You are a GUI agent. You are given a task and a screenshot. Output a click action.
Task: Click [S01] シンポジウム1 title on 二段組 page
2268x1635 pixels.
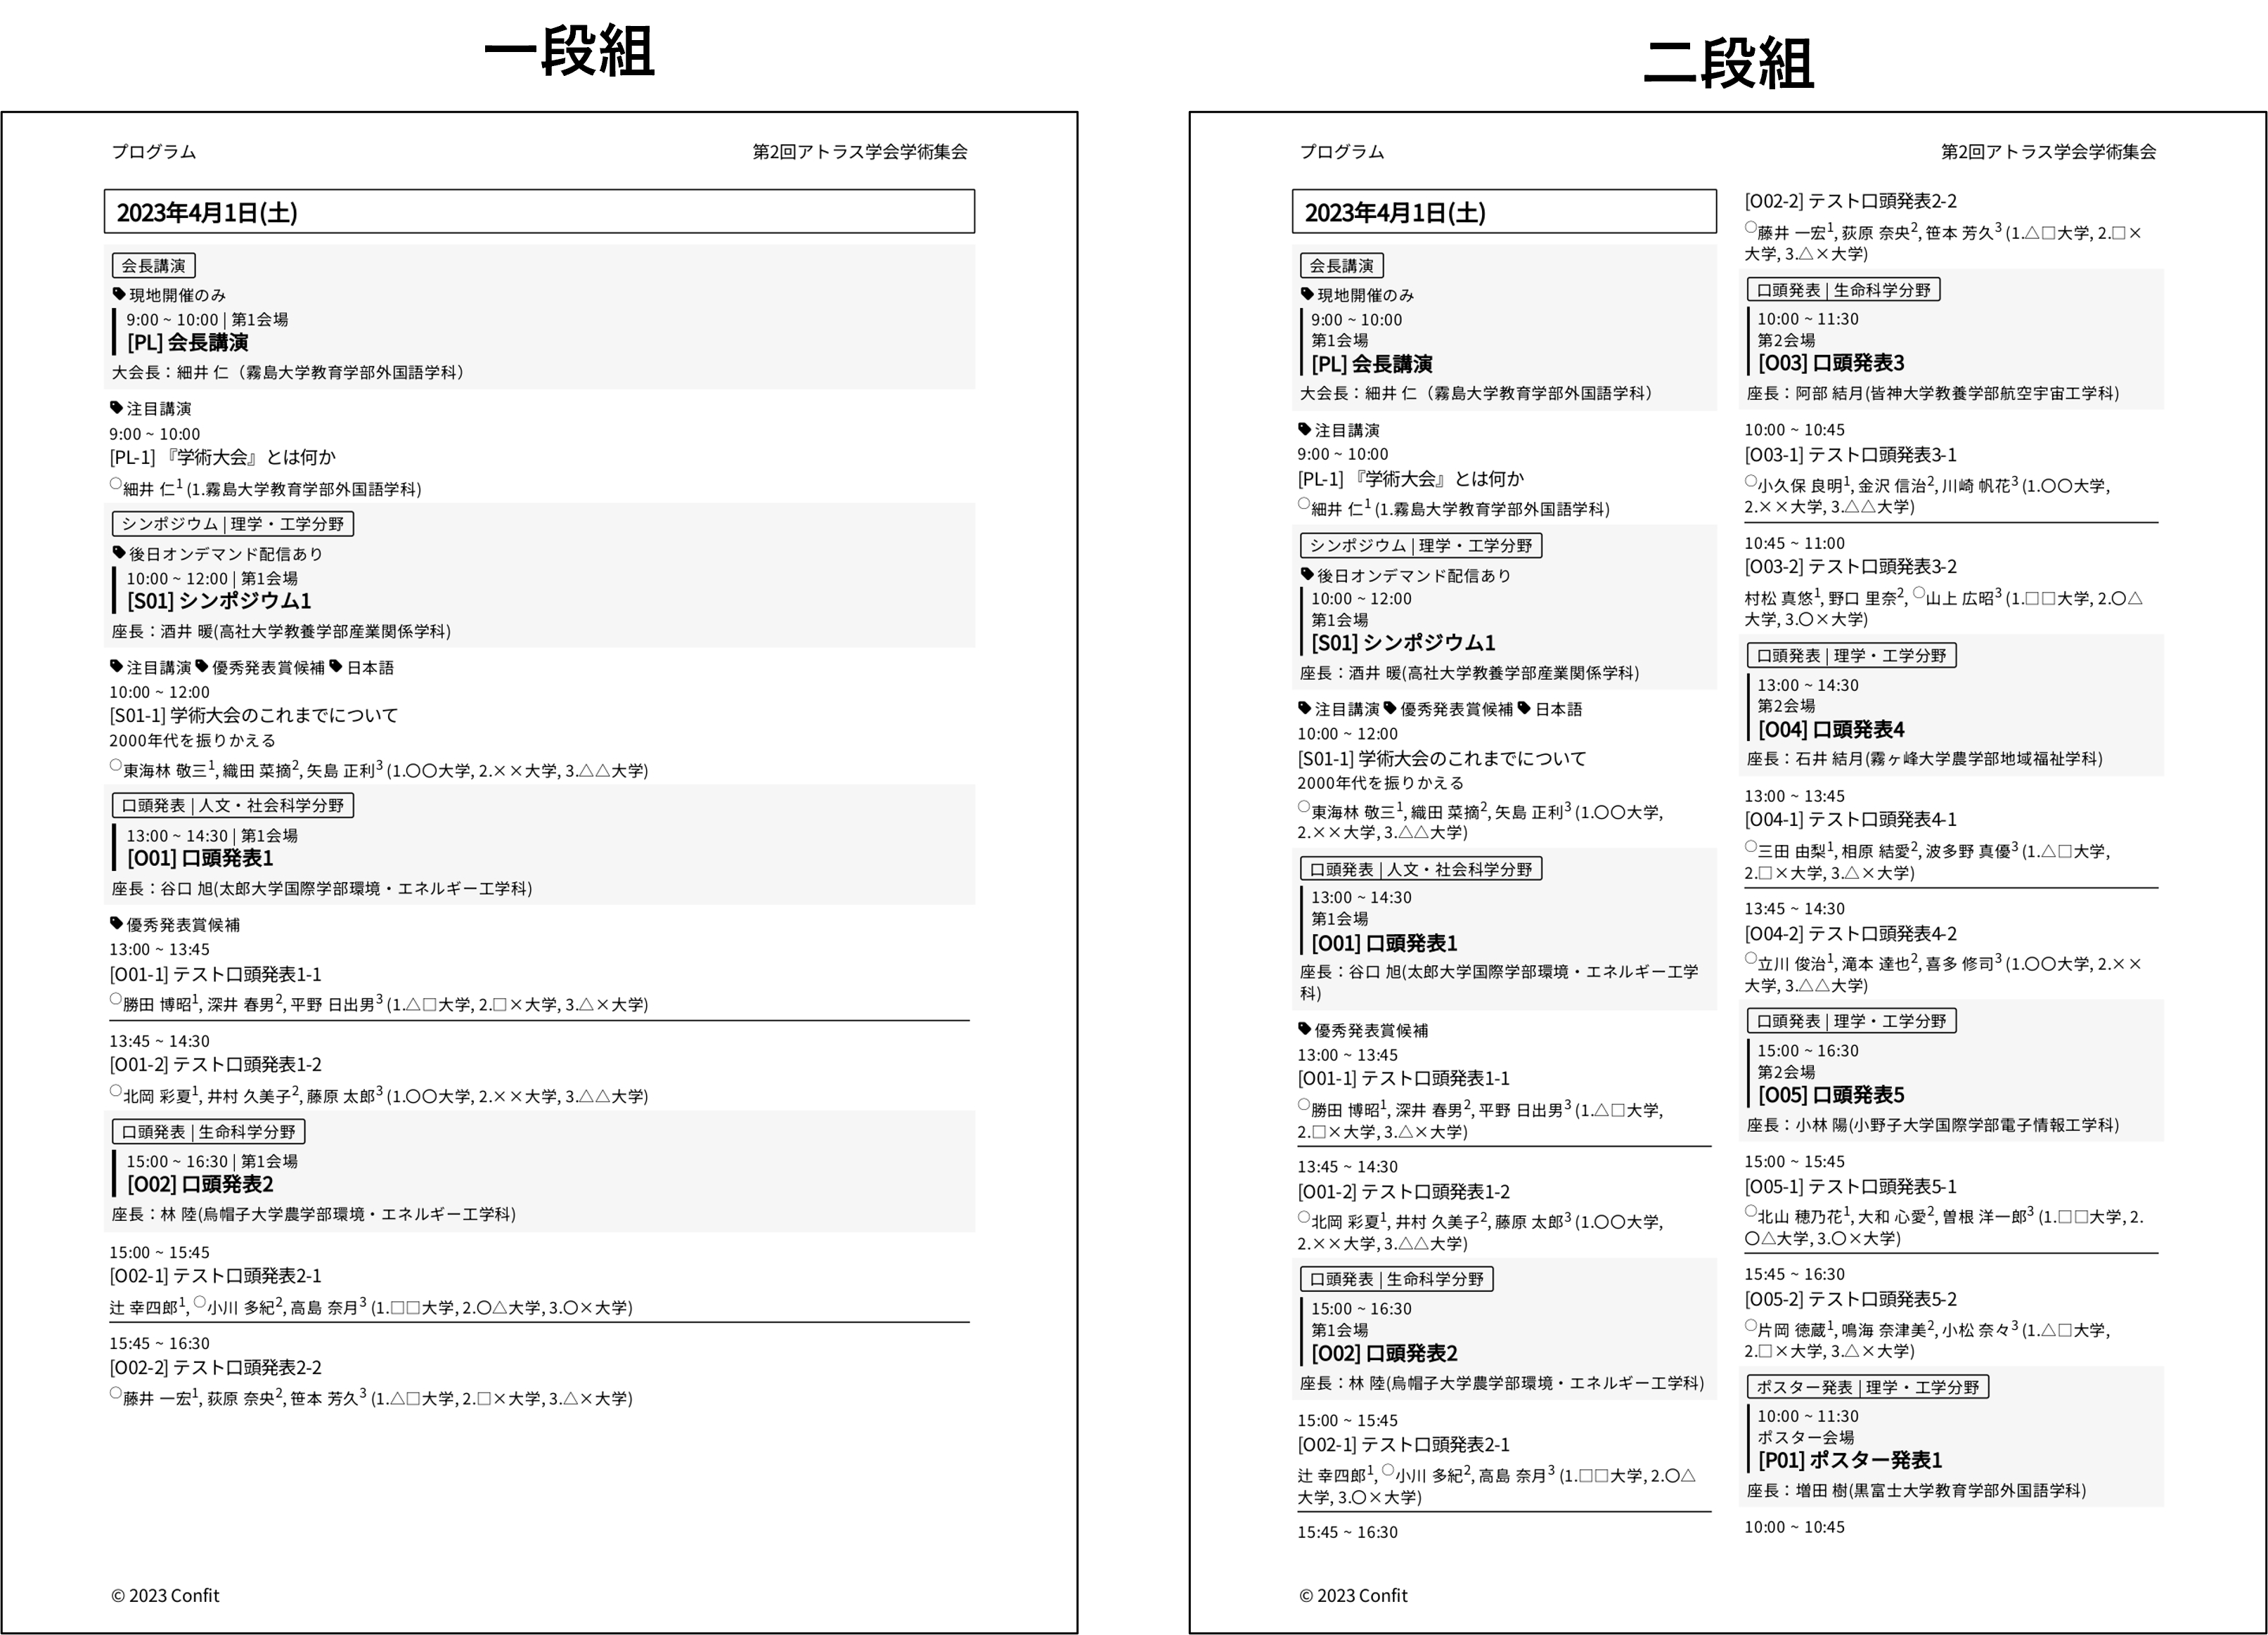point(1403,642)
